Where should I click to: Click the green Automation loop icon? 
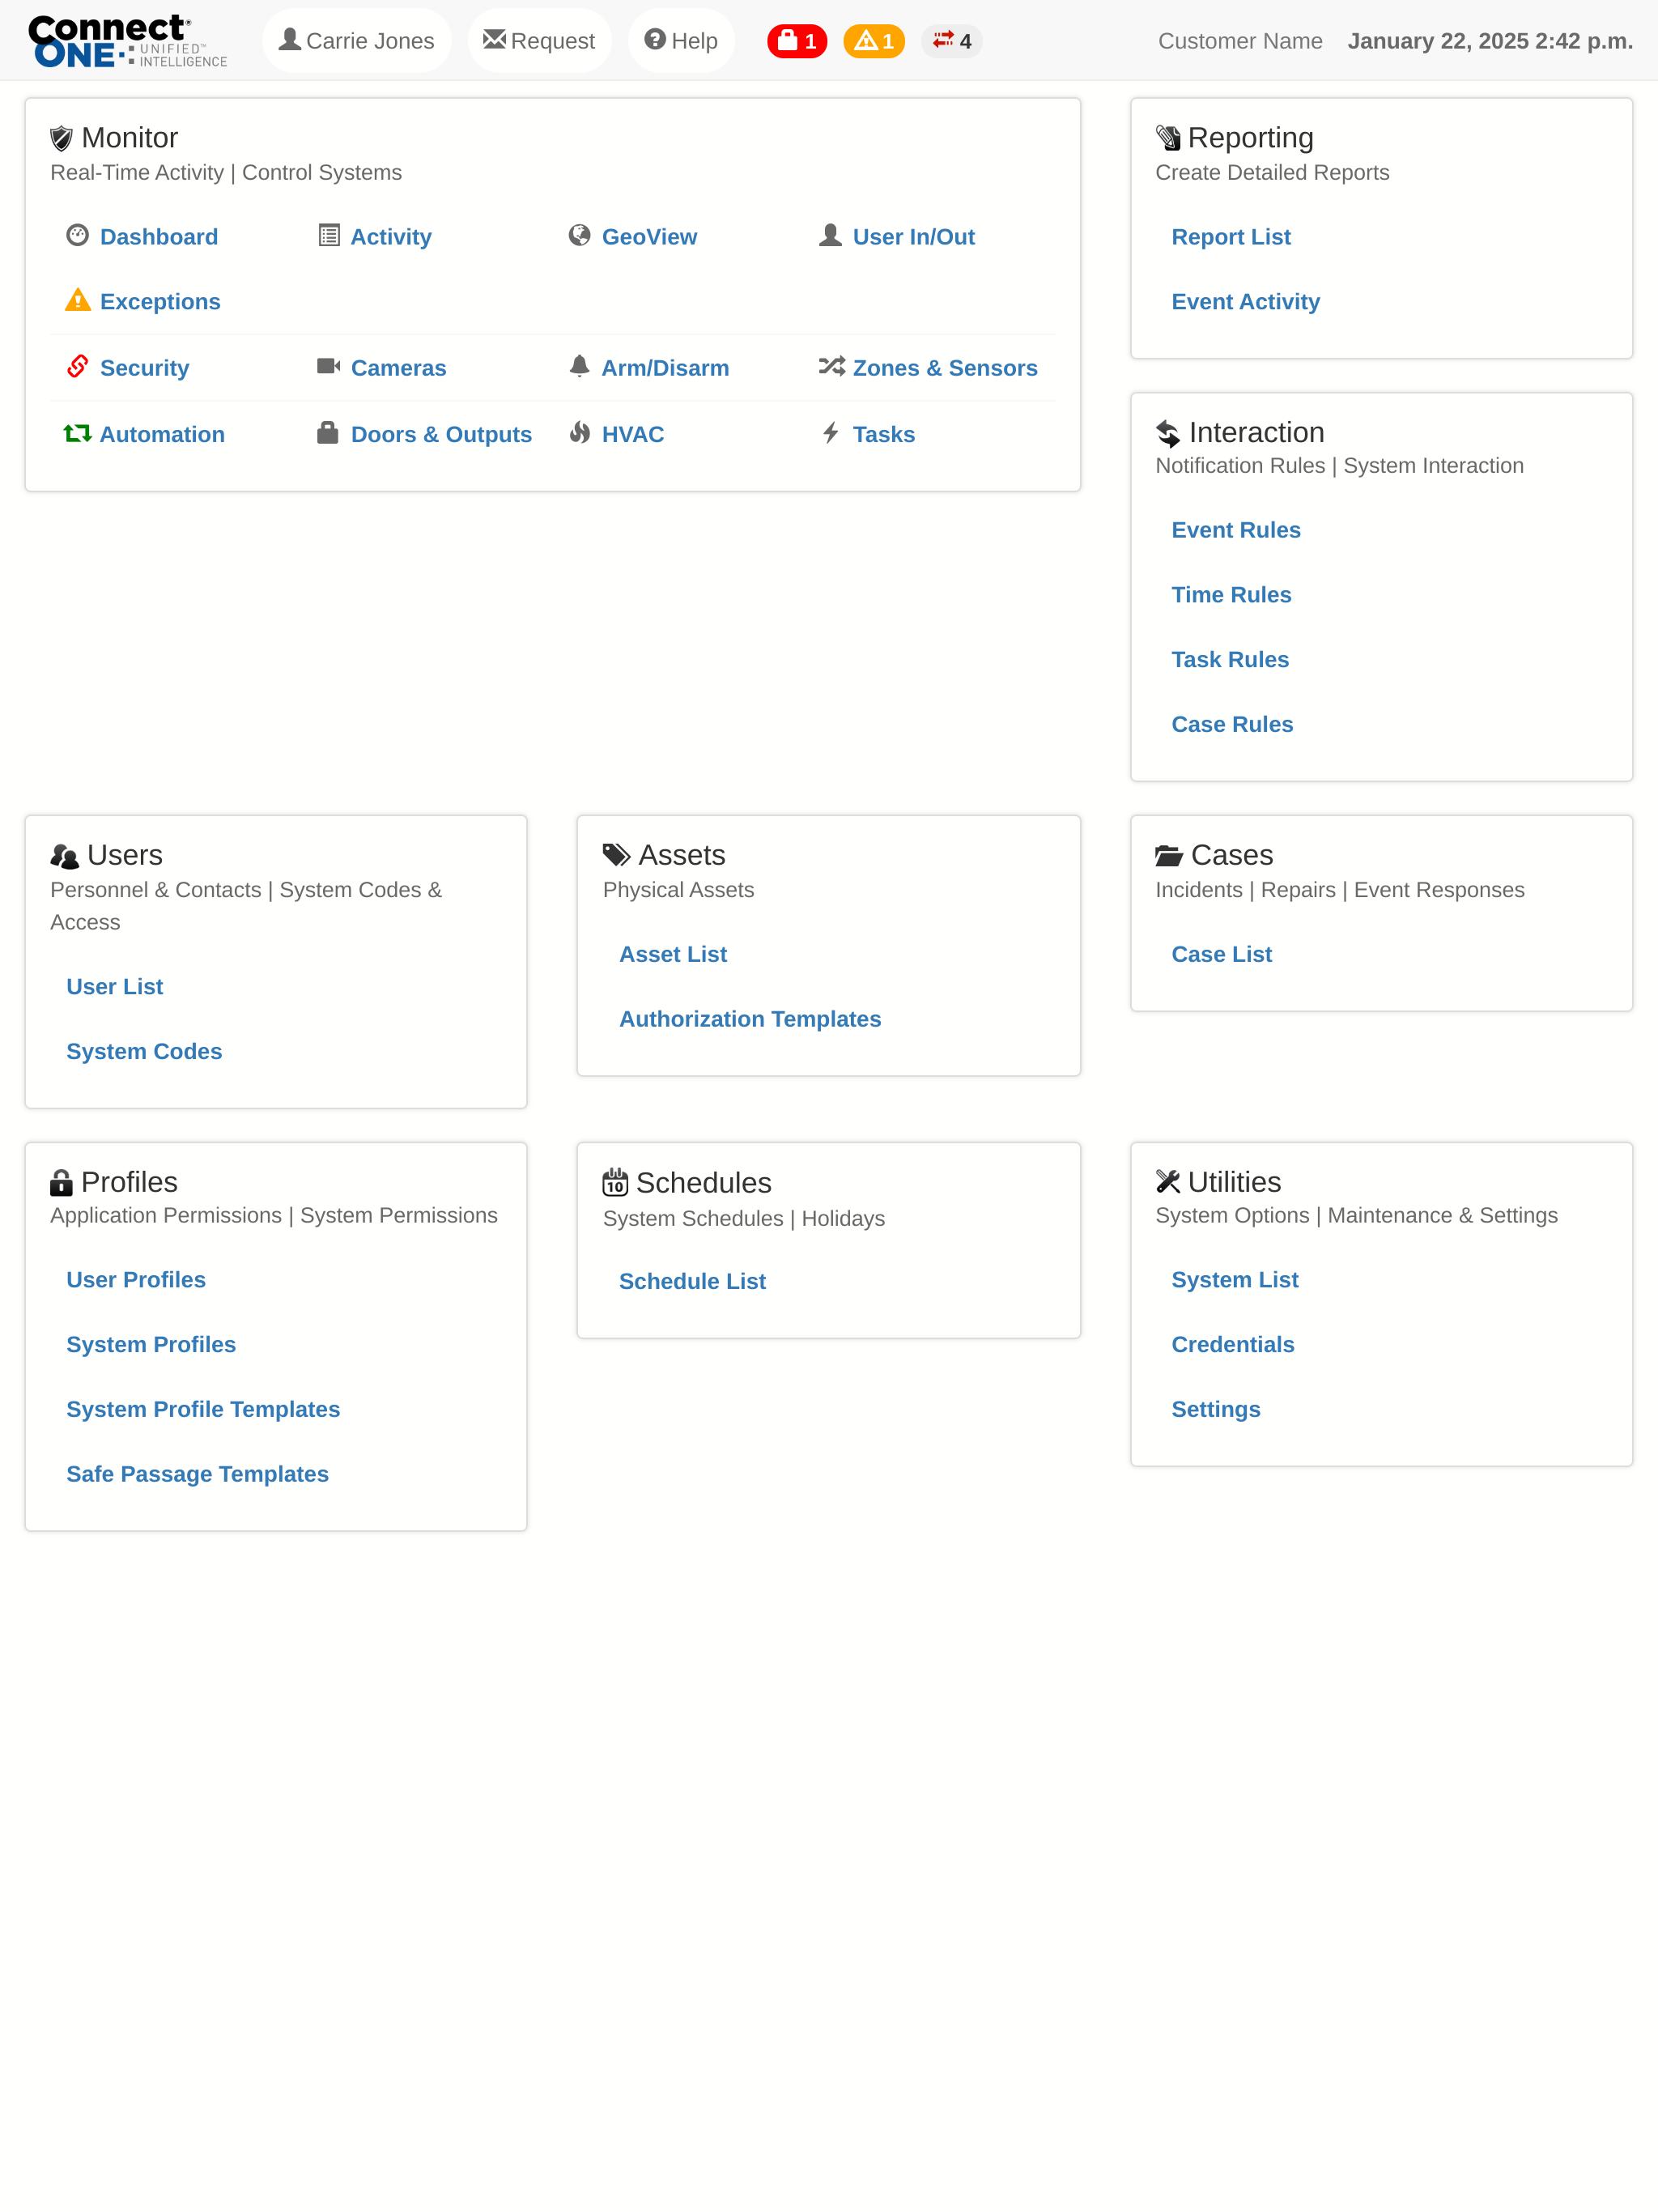point(77,434)
